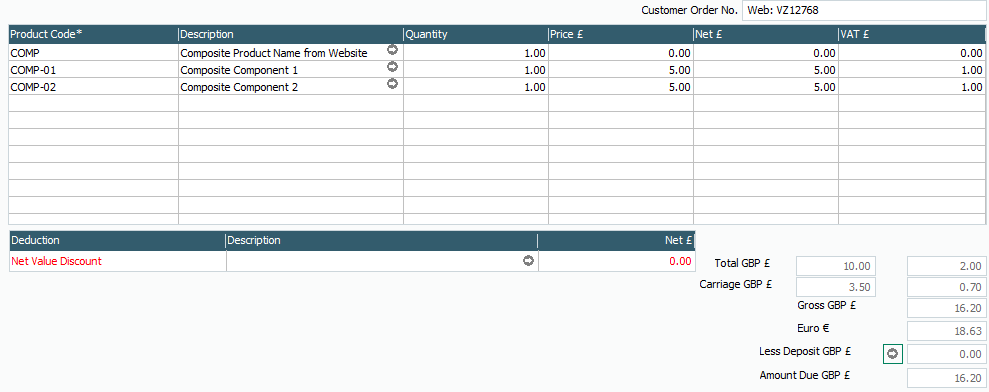Select Net £ cell for COMP-01
Screen dimensions: 989x392
tap(766, 70)
